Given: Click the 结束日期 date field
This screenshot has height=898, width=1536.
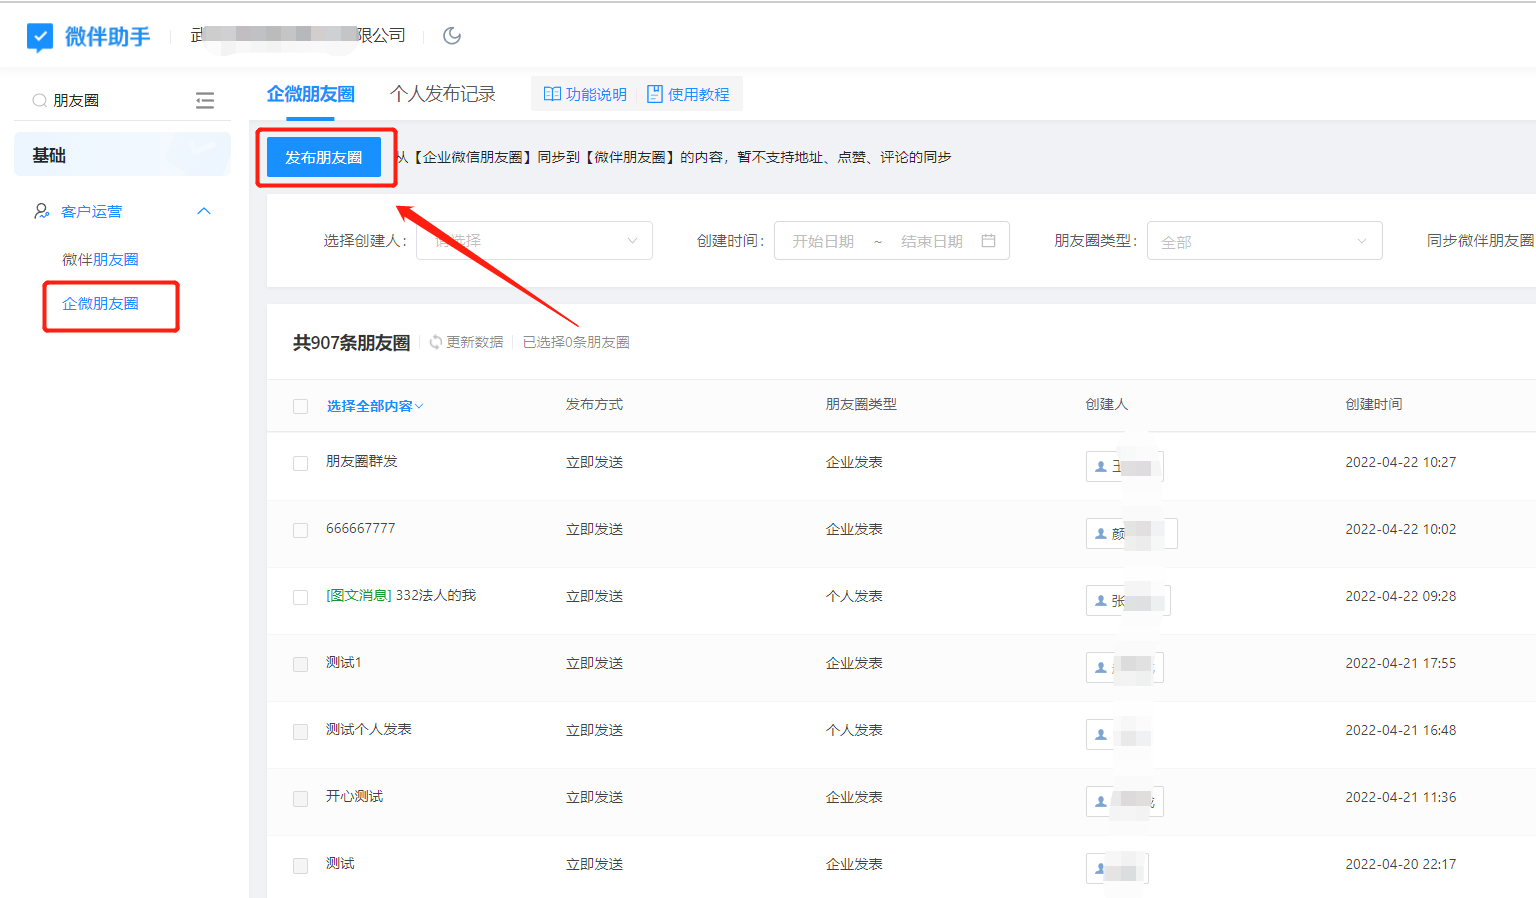Looking at the screenshot, I should point(931,241).
